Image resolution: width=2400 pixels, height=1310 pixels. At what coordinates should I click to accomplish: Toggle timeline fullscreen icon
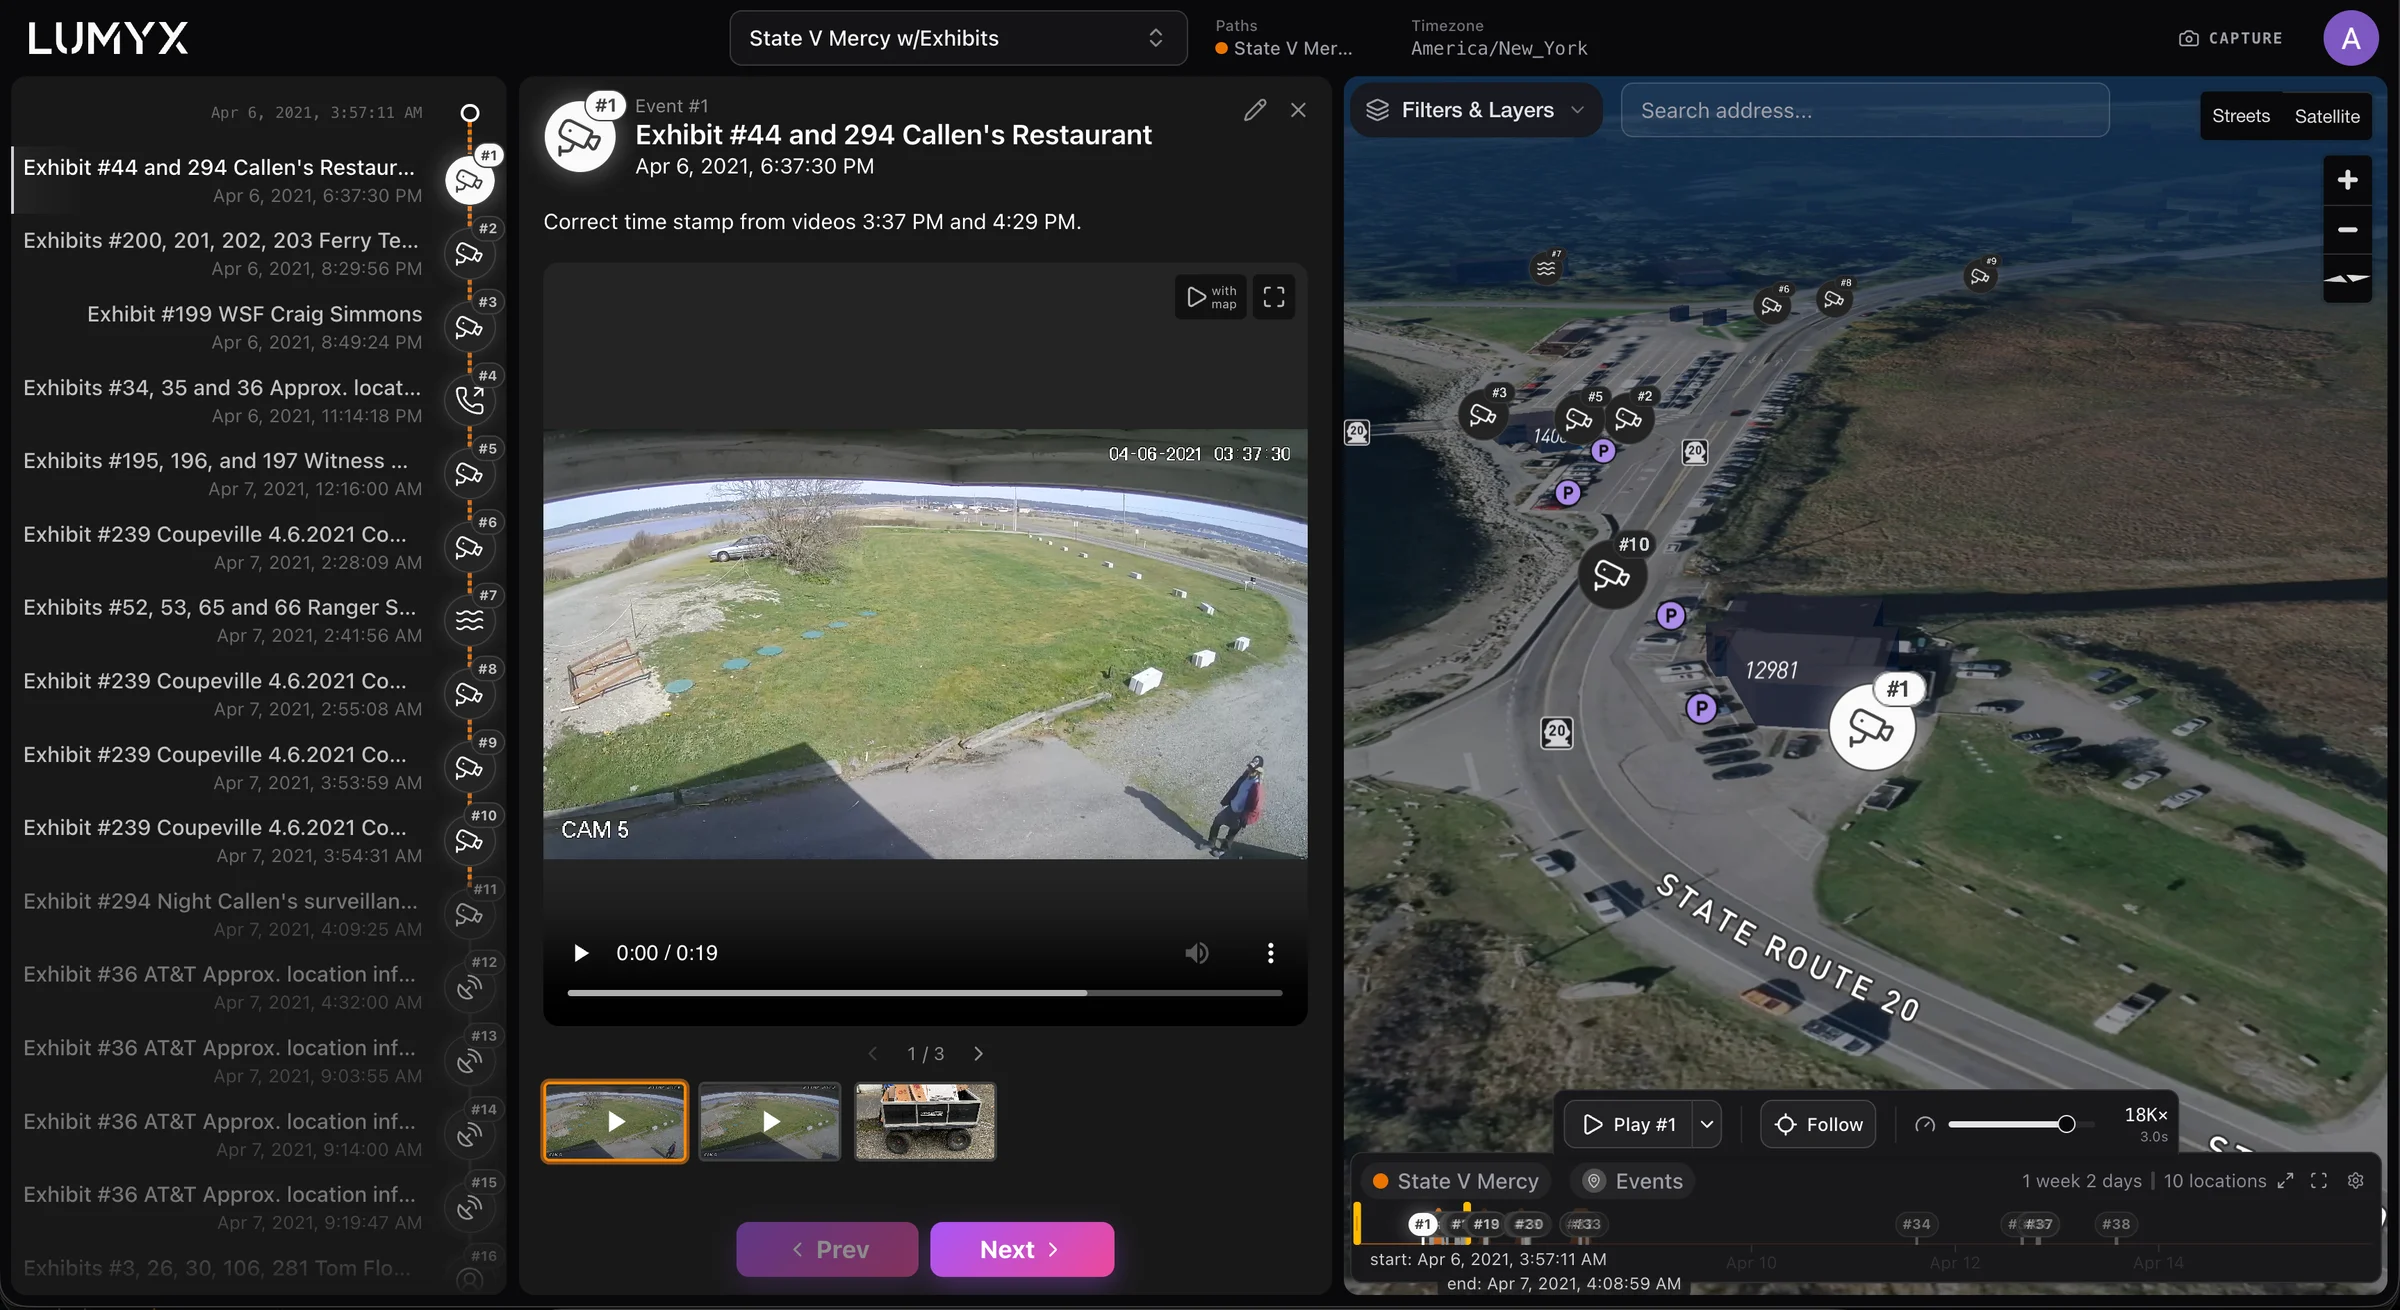click(2319, 1181)
